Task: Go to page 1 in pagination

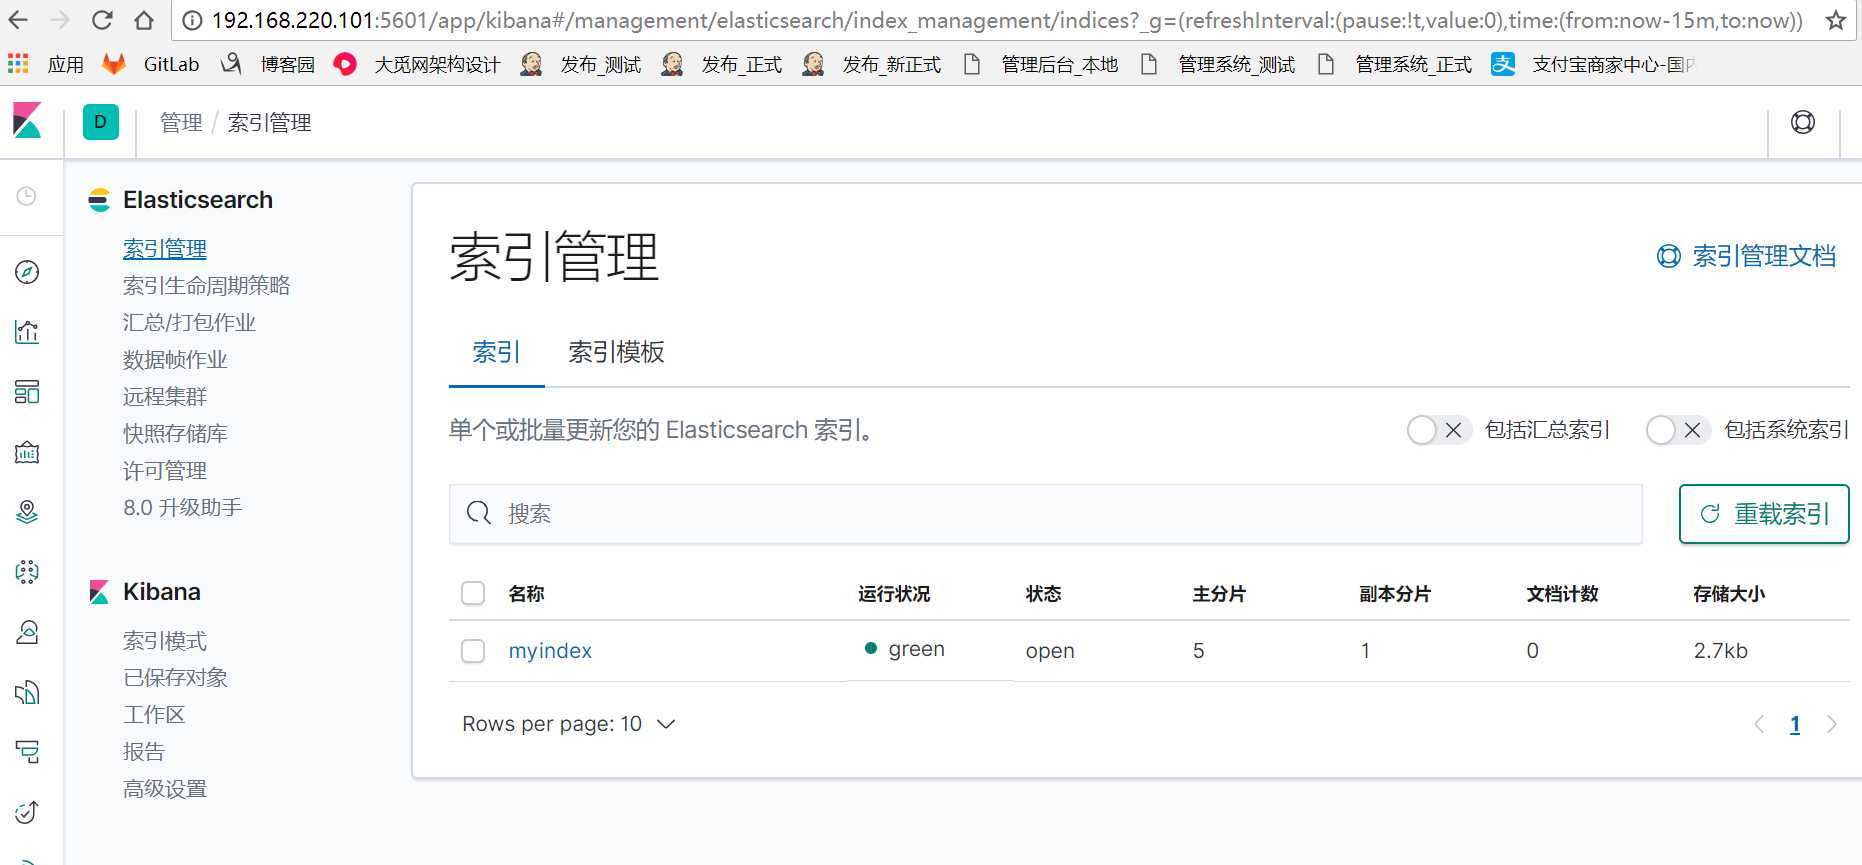Action: (x=1795, y=725)
